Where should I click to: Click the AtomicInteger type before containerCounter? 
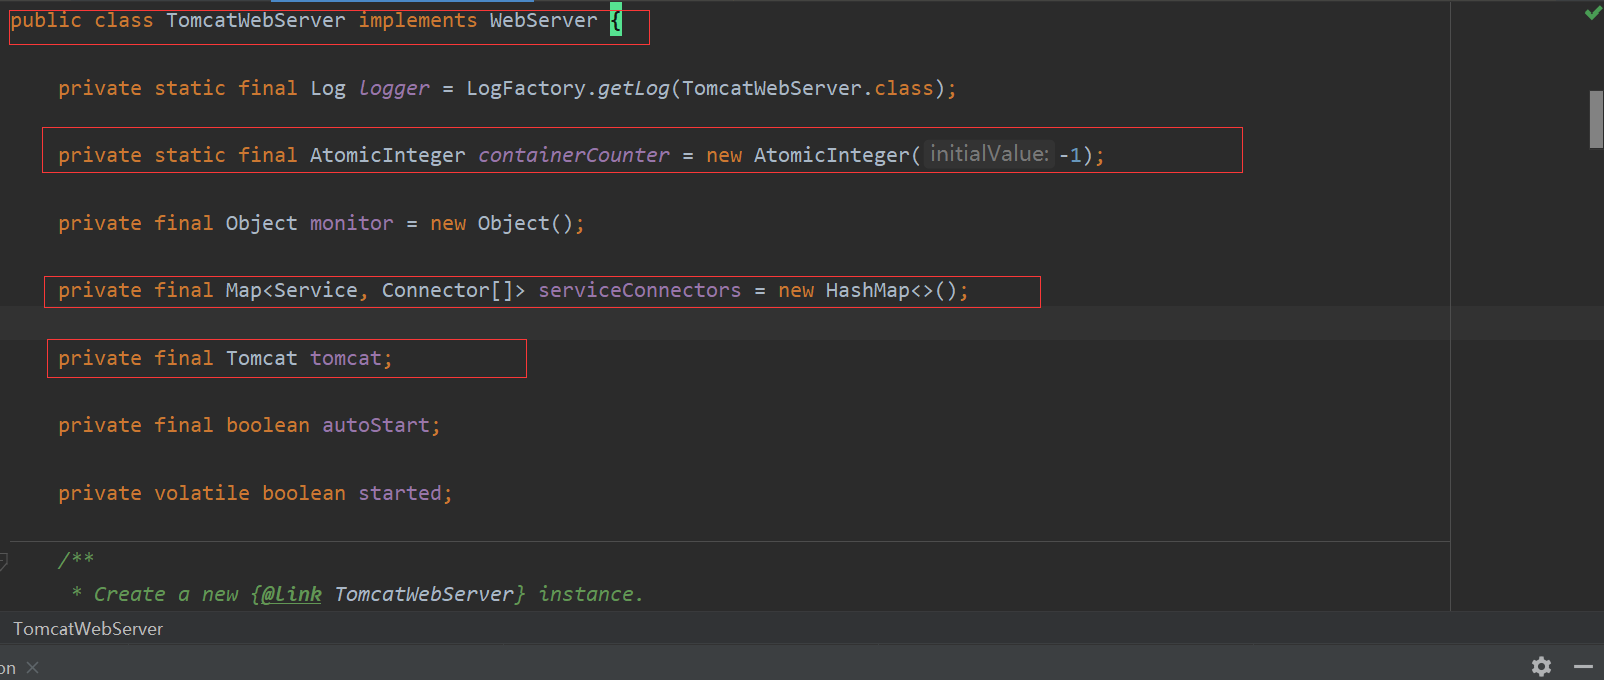tap(388, 155)
